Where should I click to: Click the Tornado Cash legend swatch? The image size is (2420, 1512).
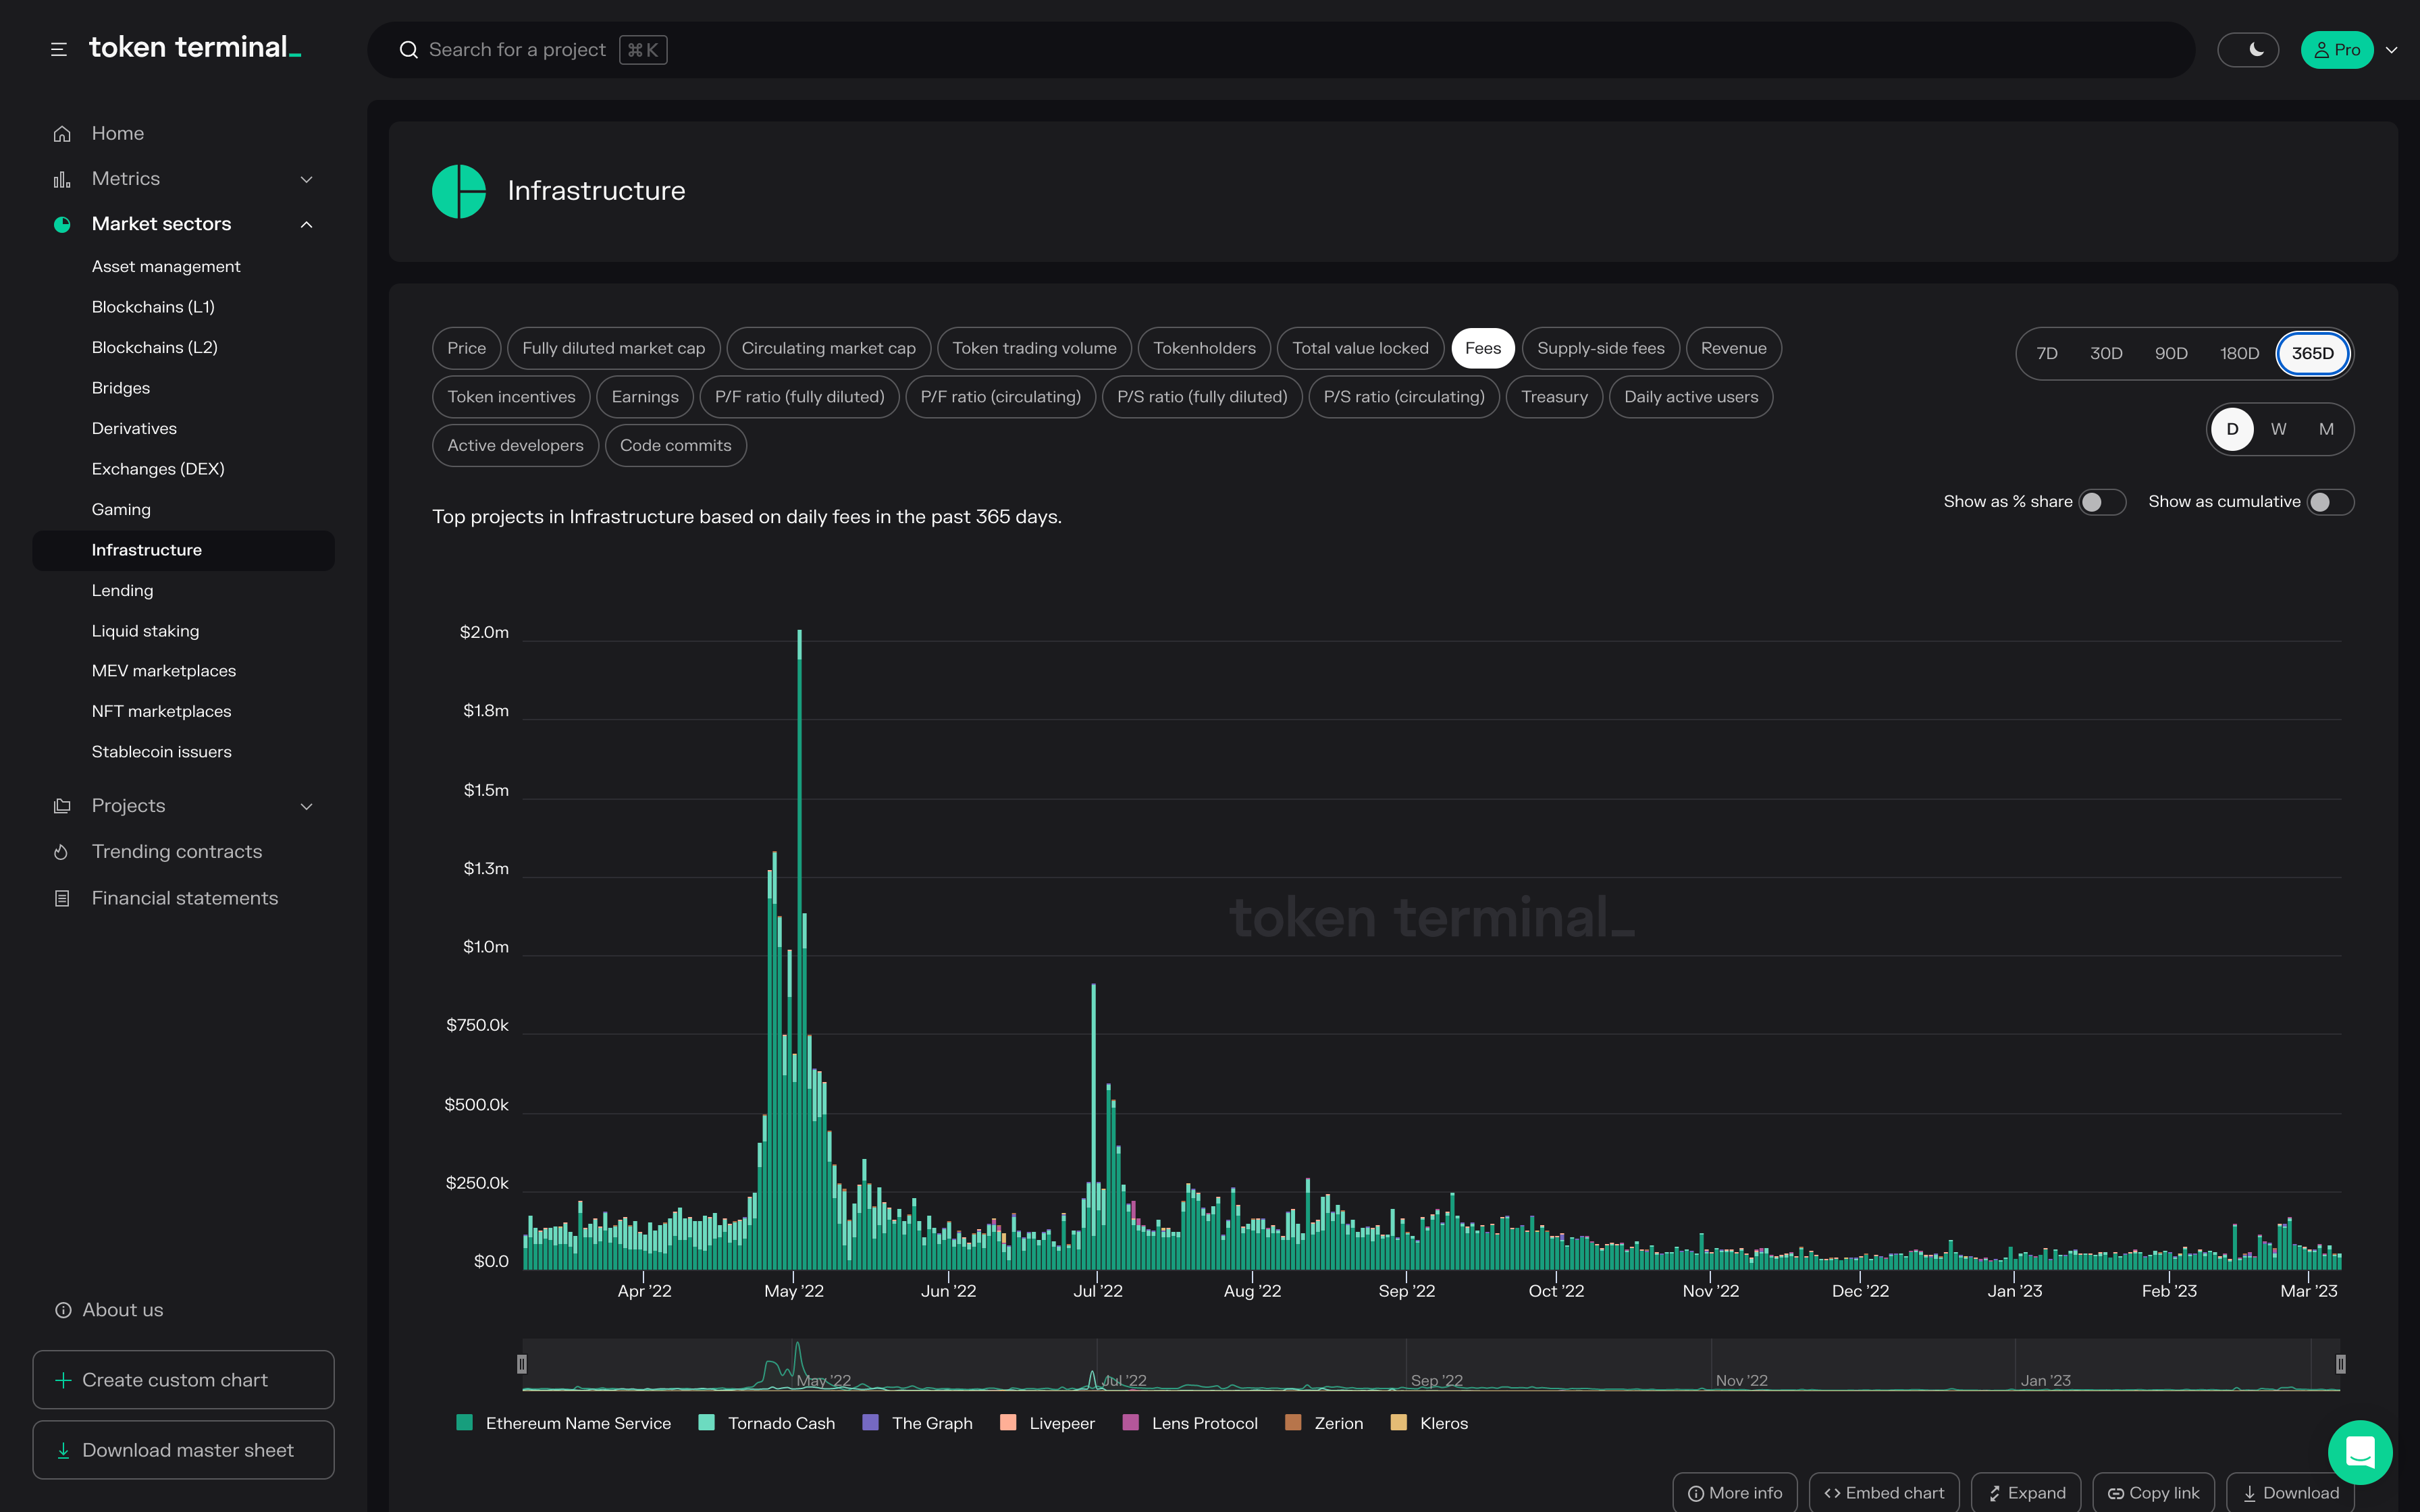706,1423
